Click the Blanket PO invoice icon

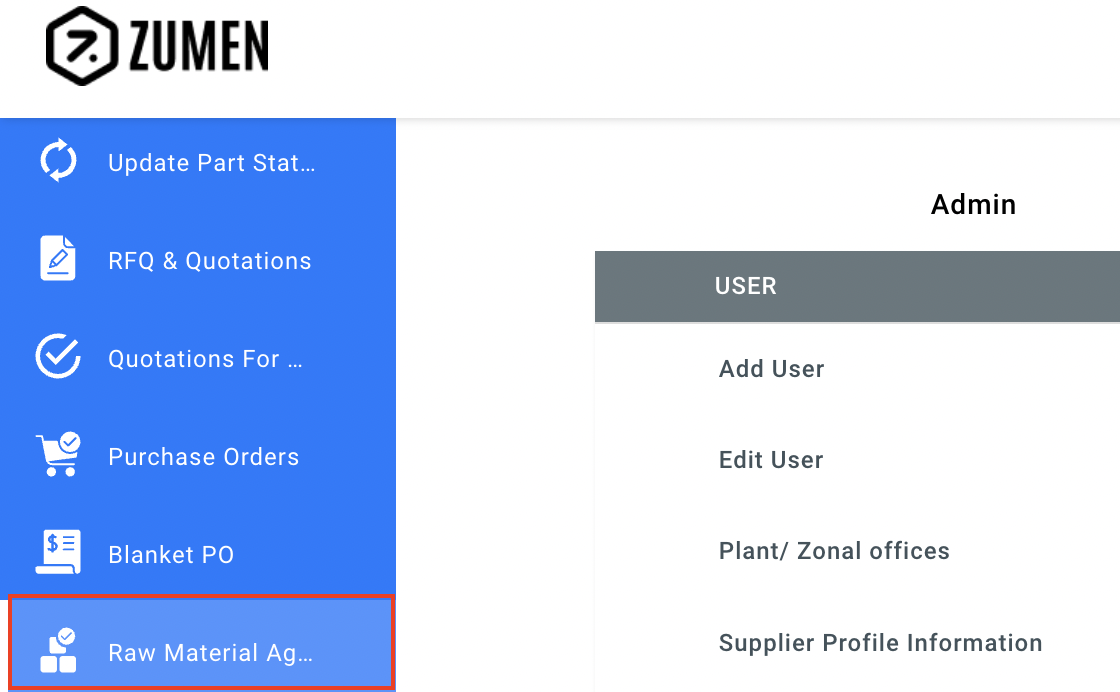coord(58,552)
